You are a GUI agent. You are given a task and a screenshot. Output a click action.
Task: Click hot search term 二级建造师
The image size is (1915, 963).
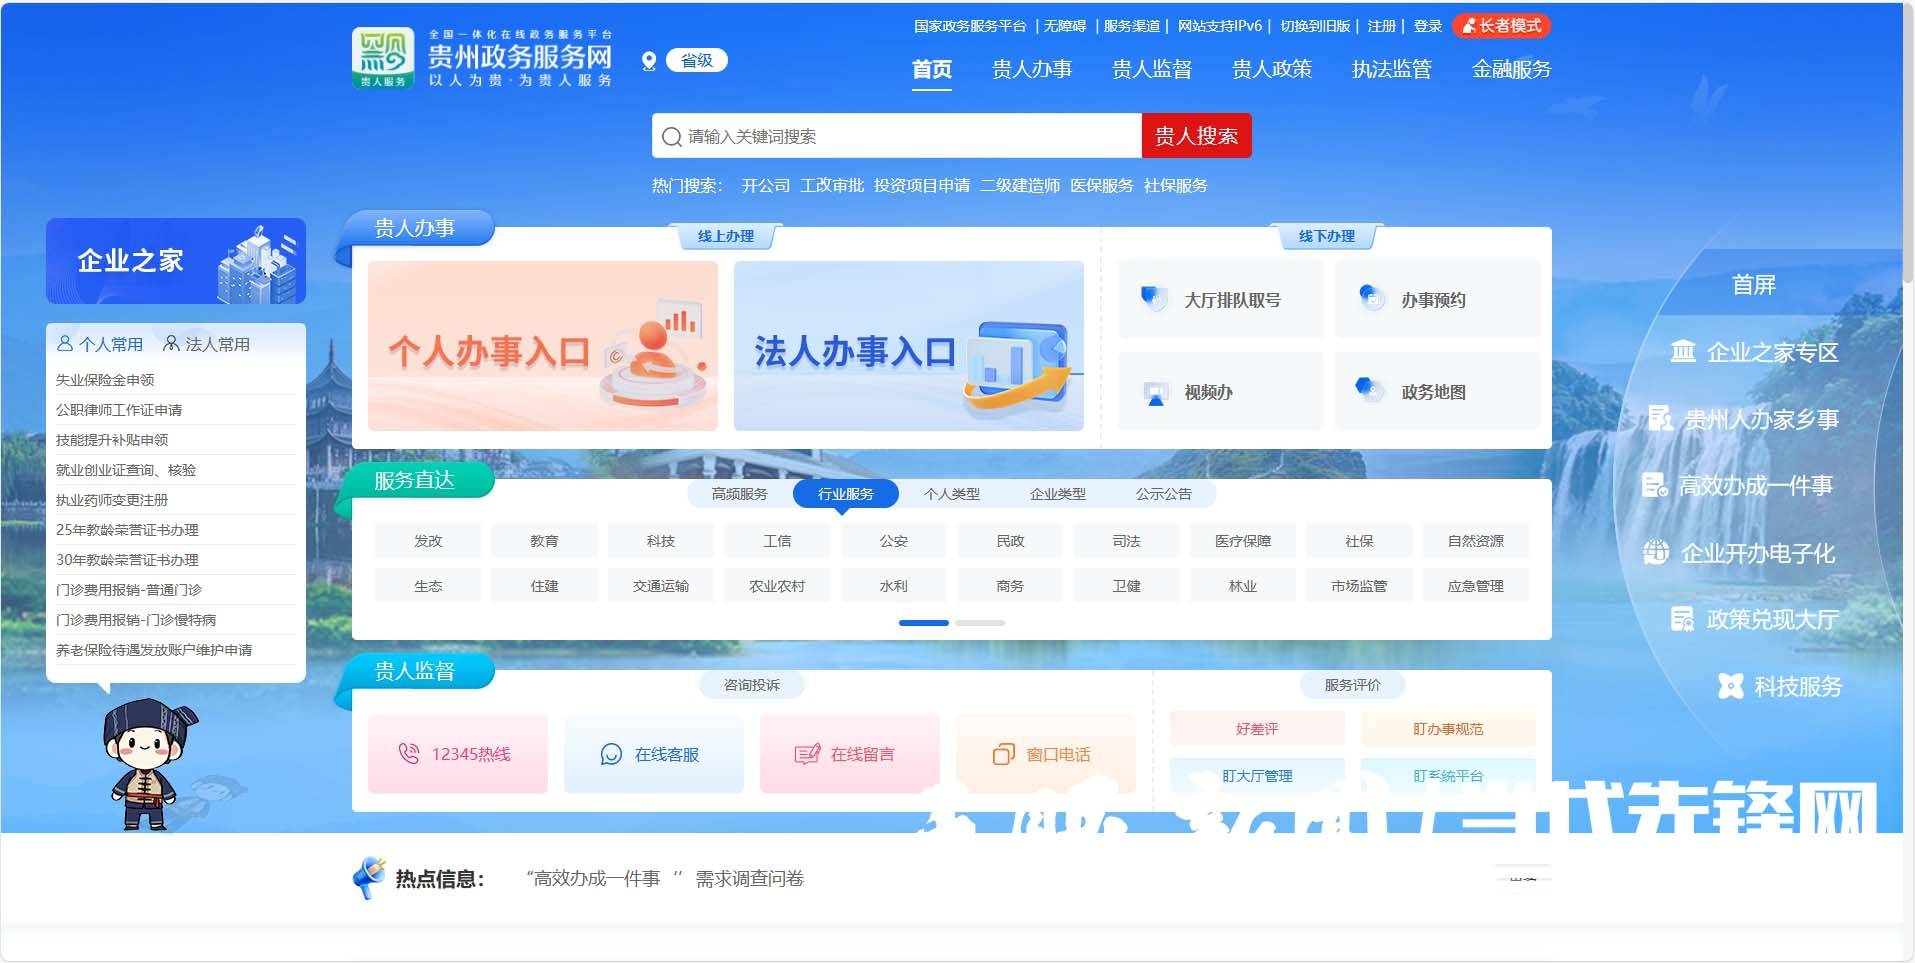tap(1020, 186)
